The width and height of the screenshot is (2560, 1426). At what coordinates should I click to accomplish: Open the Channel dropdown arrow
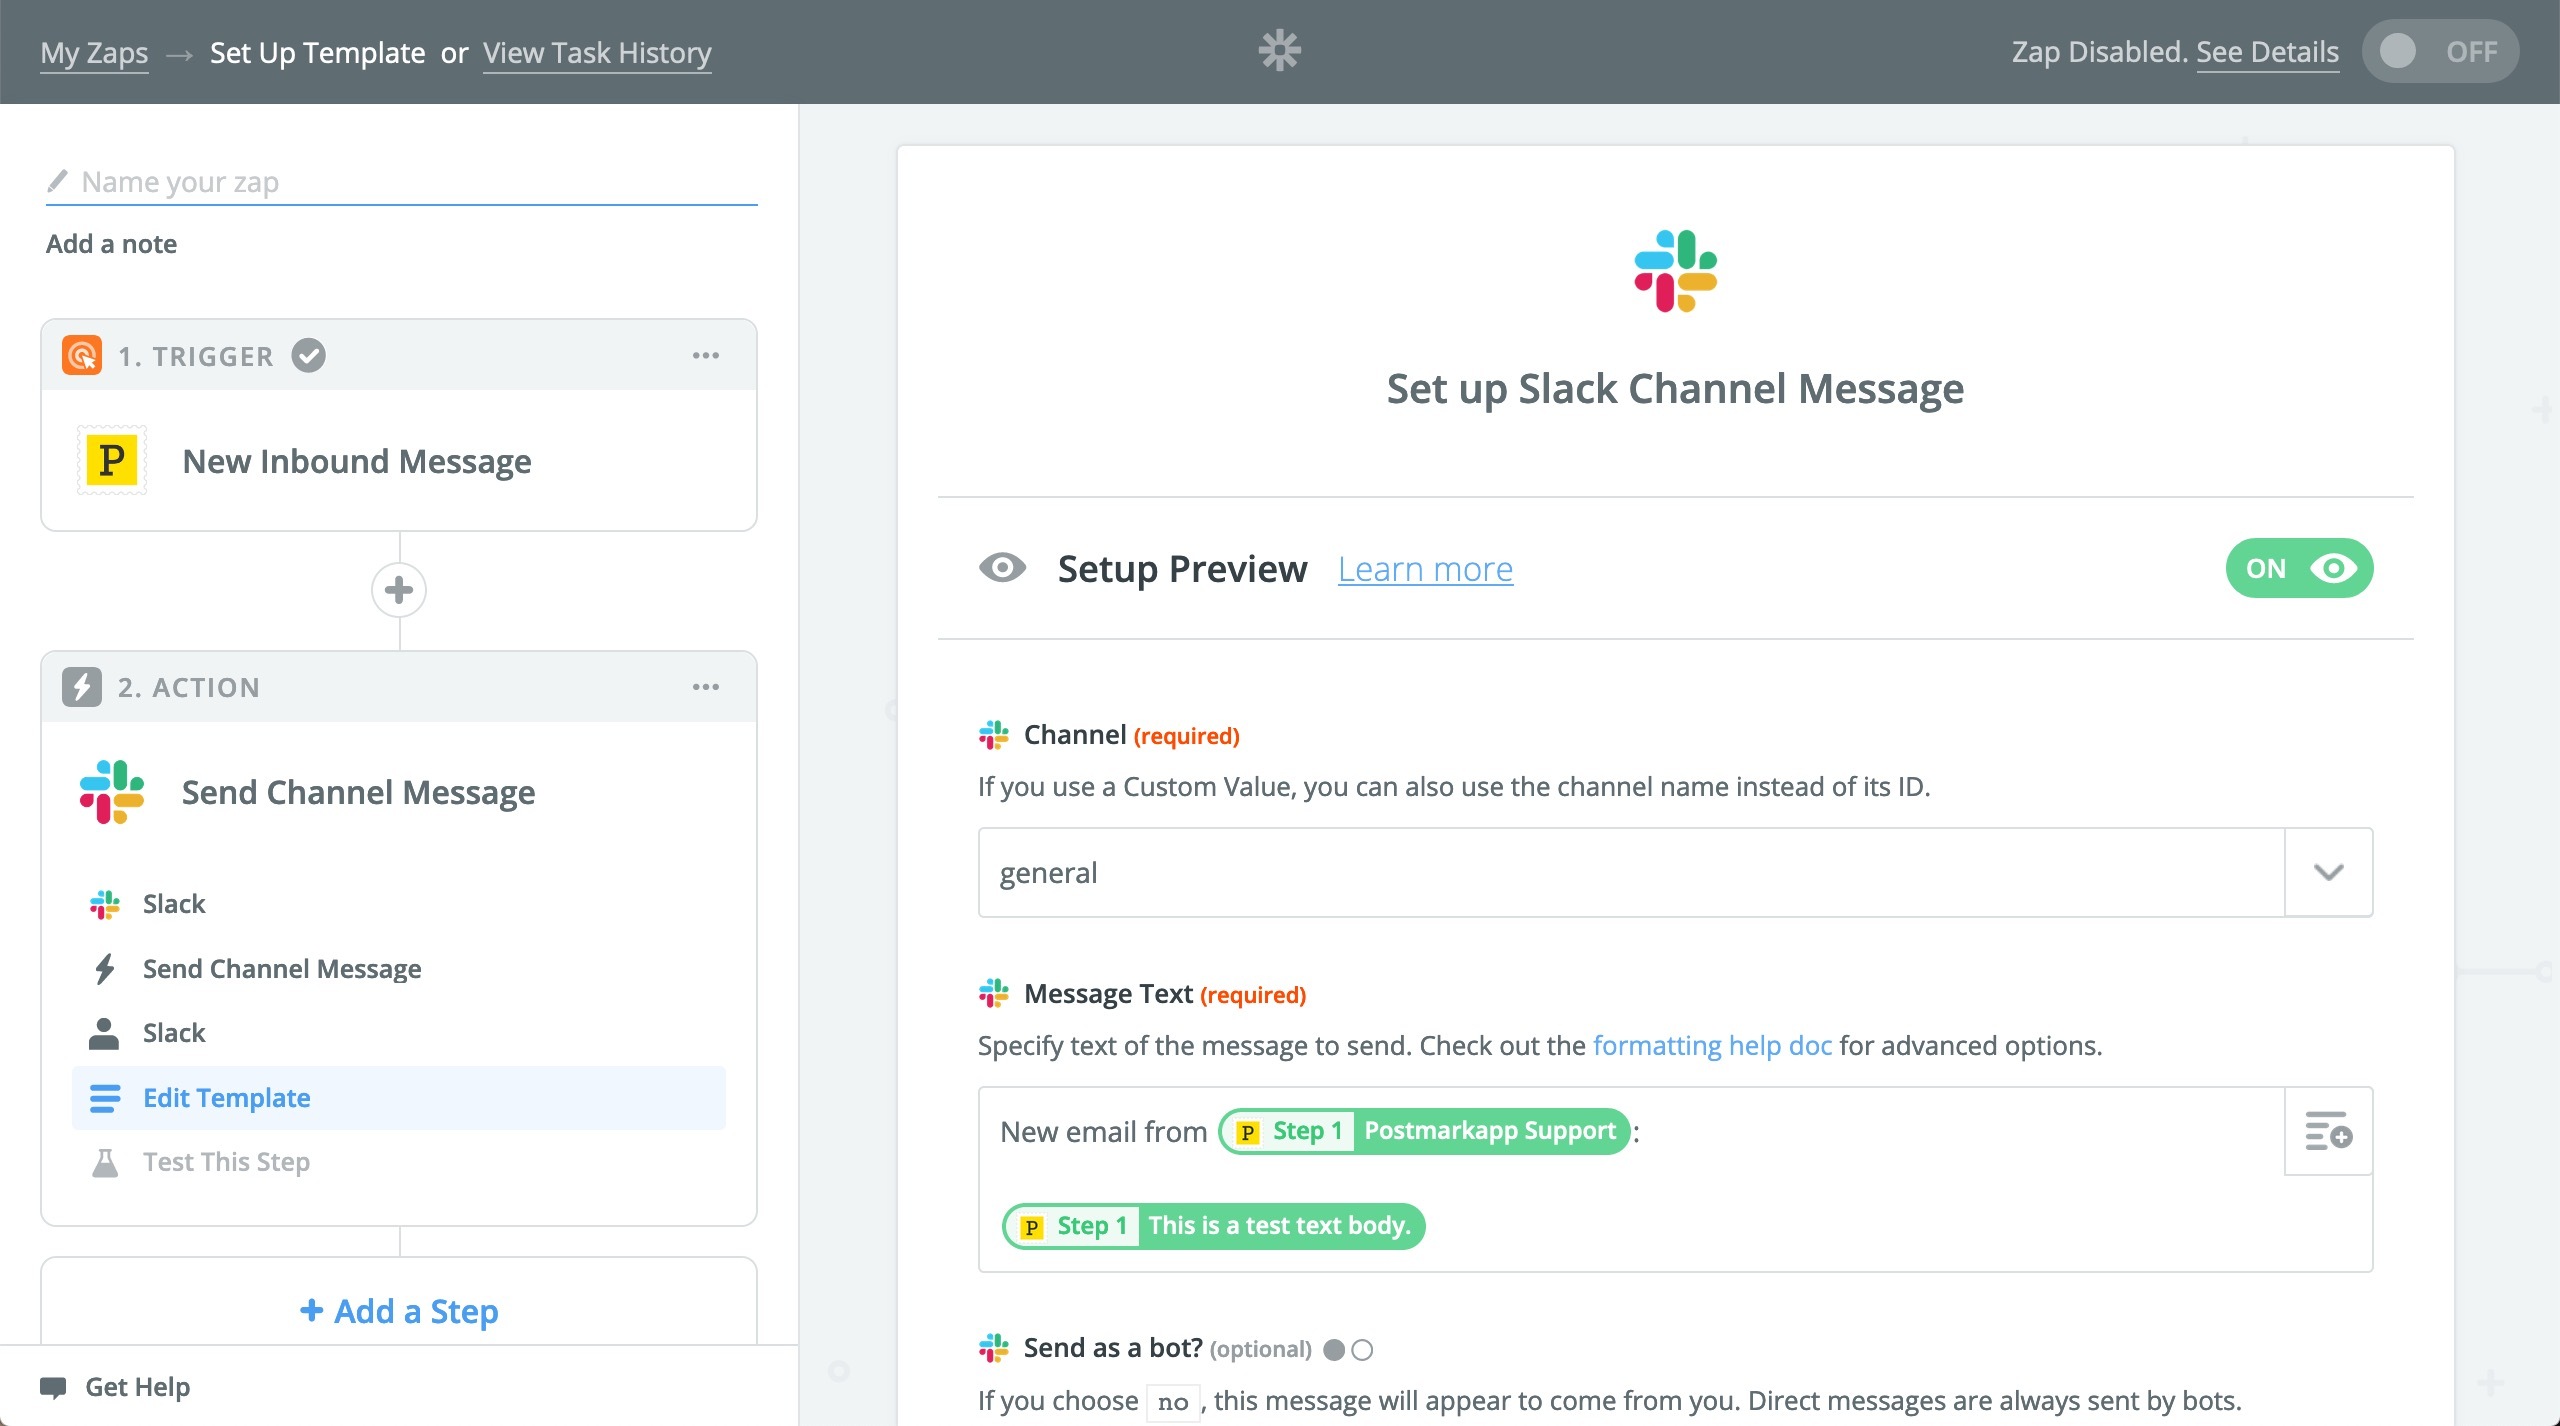2328,872
